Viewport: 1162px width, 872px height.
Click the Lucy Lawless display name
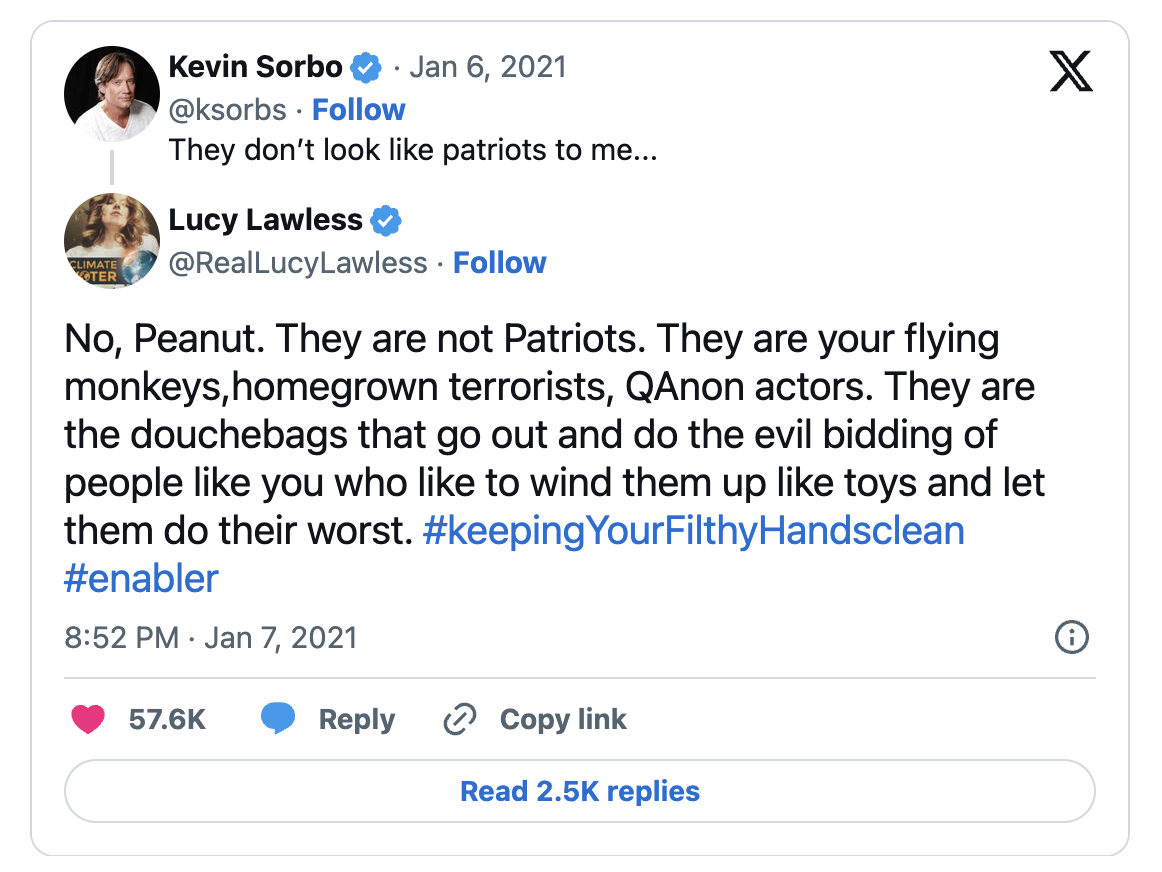pyautogui.click(x=266, y=220)
